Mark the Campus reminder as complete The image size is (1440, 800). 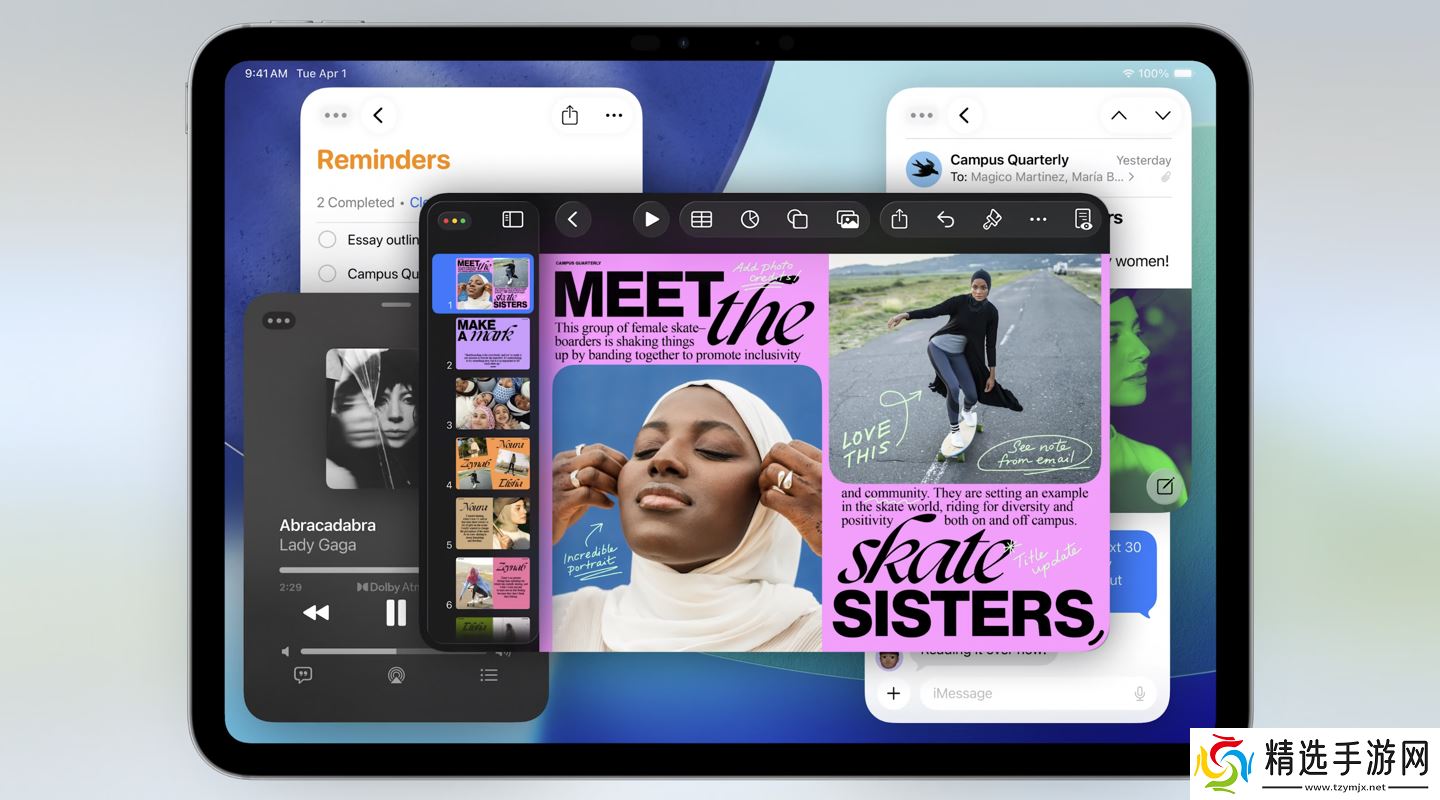pyautogui.click(x=327, y=274)
